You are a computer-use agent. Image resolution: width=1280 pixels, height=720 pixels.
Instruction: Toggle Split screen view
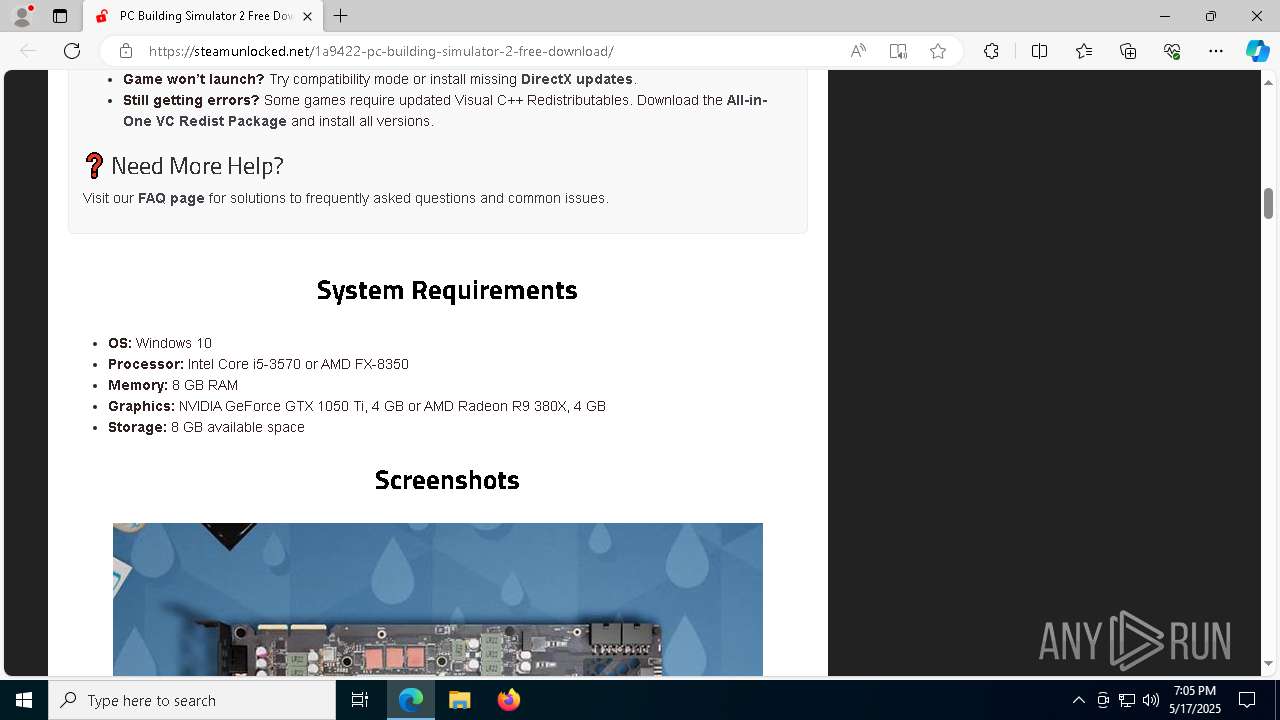pyautogui.click(x=1039, y=51)
